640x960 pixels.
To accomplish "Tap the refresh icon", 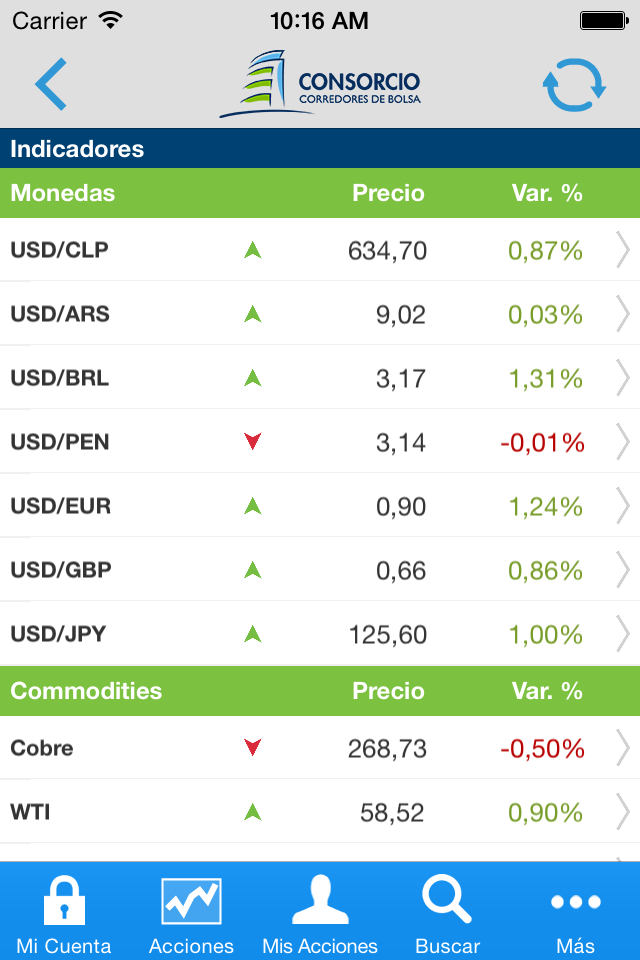I will point(574,85).
